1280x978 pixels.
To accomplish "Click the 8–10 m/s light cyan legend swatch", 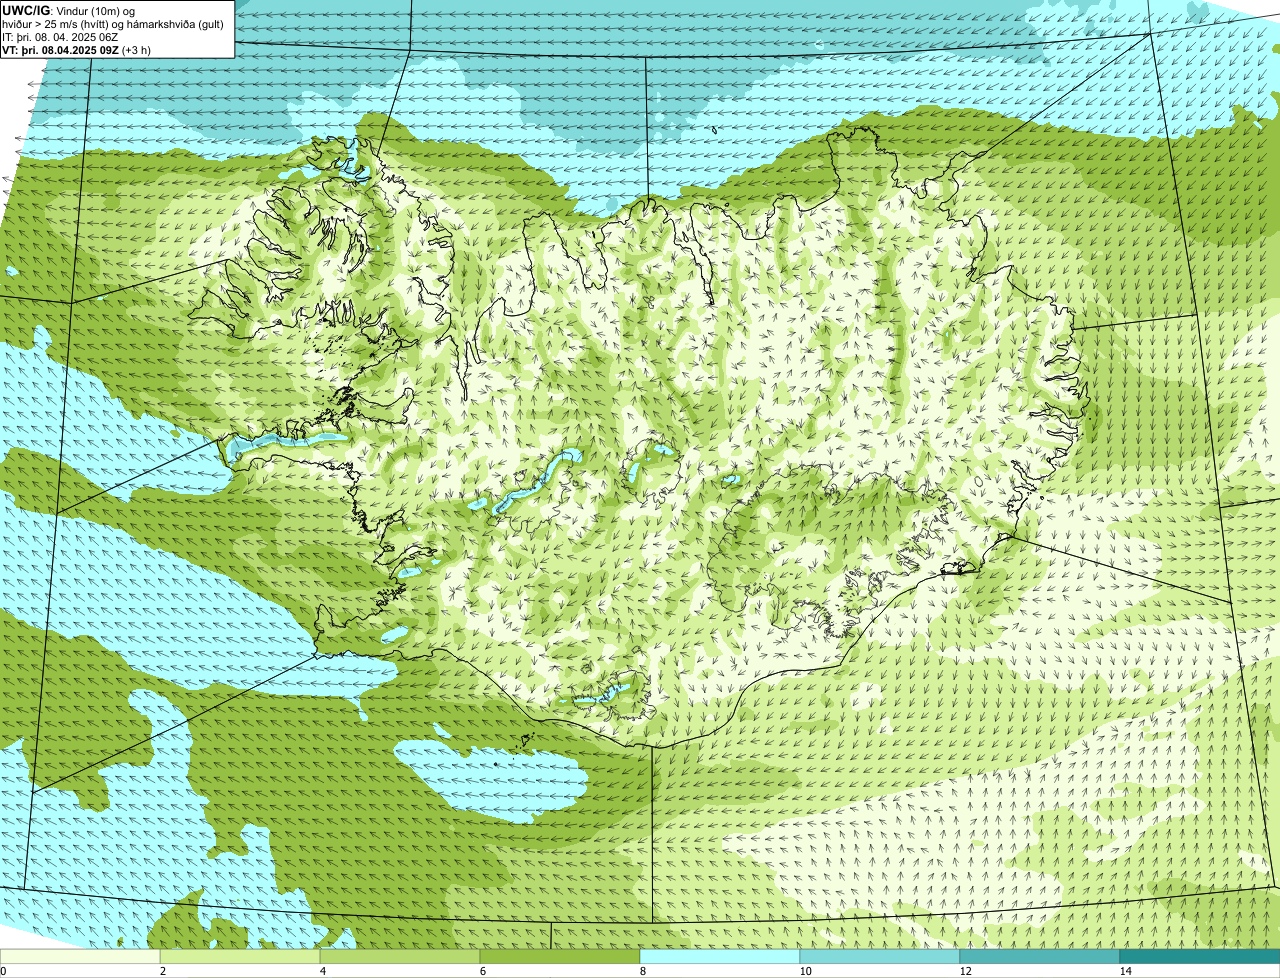I will [720, 956].
